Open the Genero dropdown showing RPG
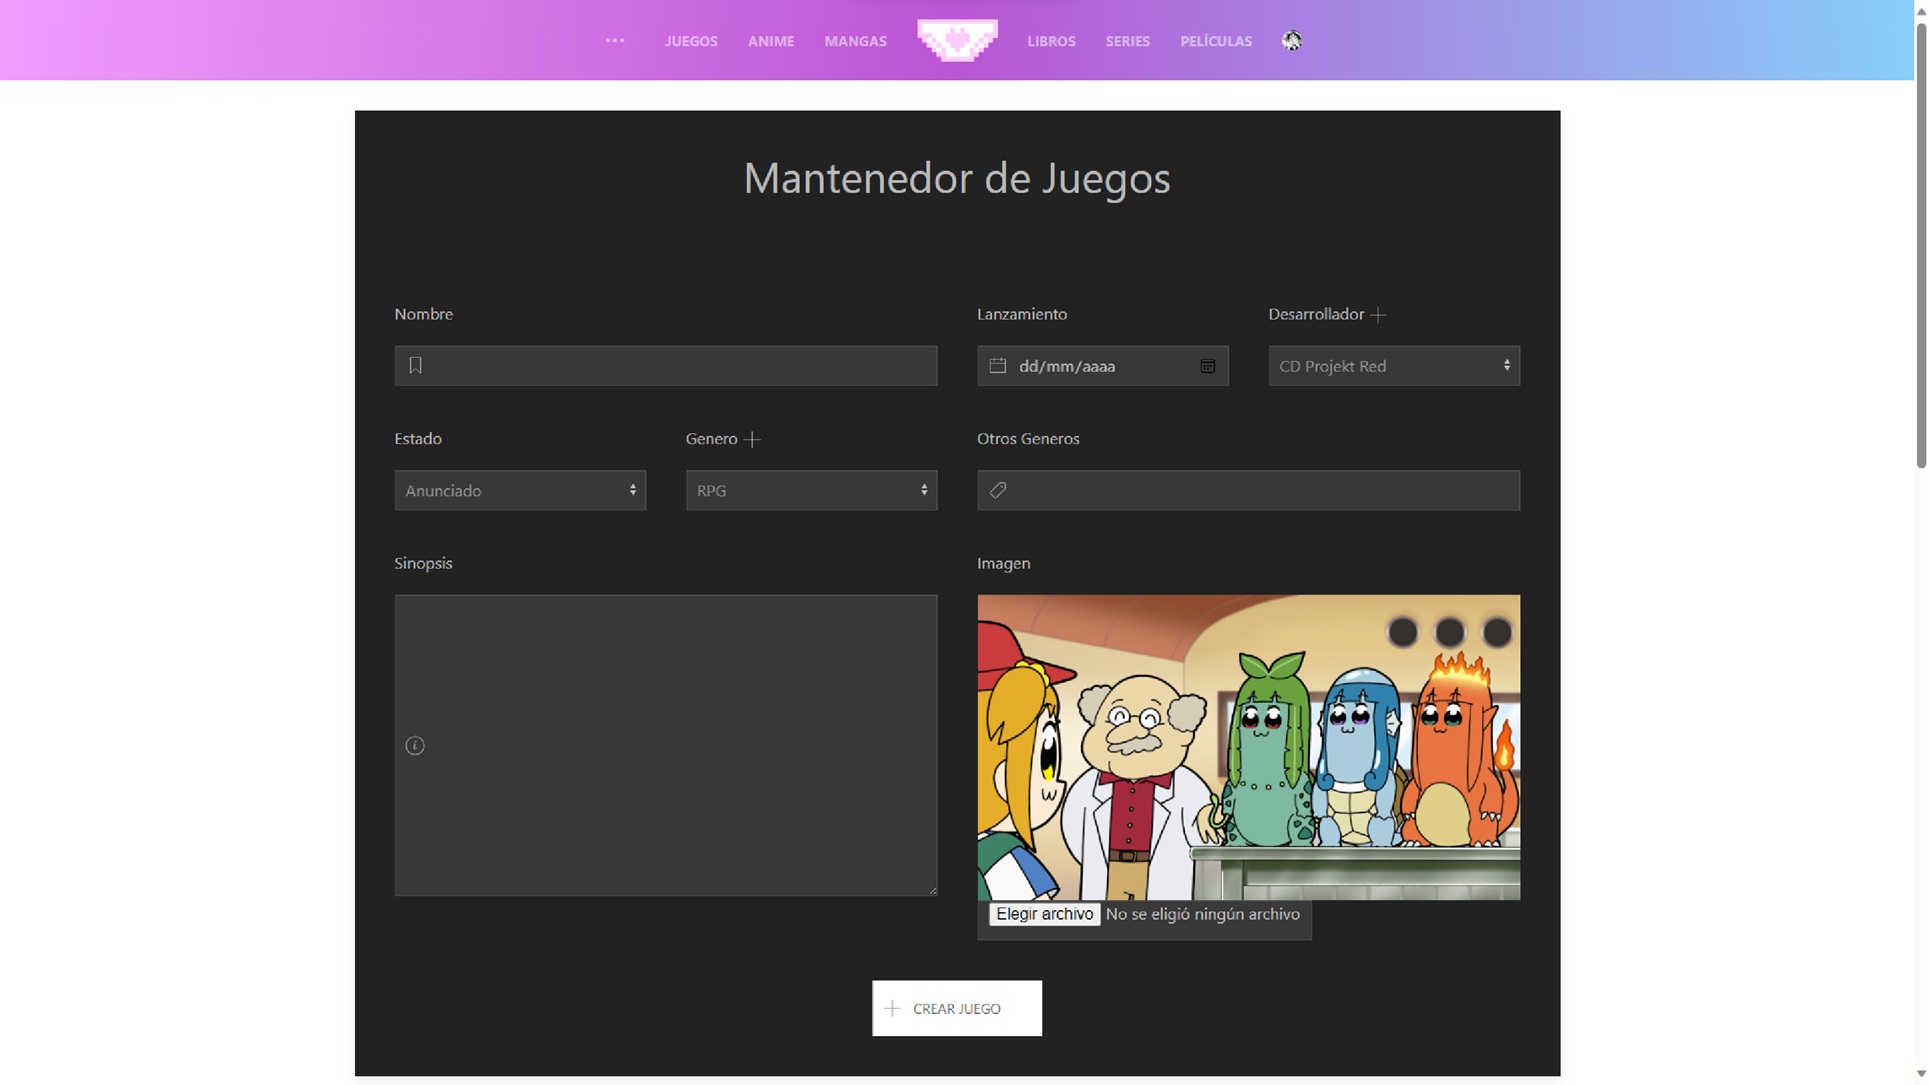Viewport: 1929px width, 1085px height. point(811,490)
